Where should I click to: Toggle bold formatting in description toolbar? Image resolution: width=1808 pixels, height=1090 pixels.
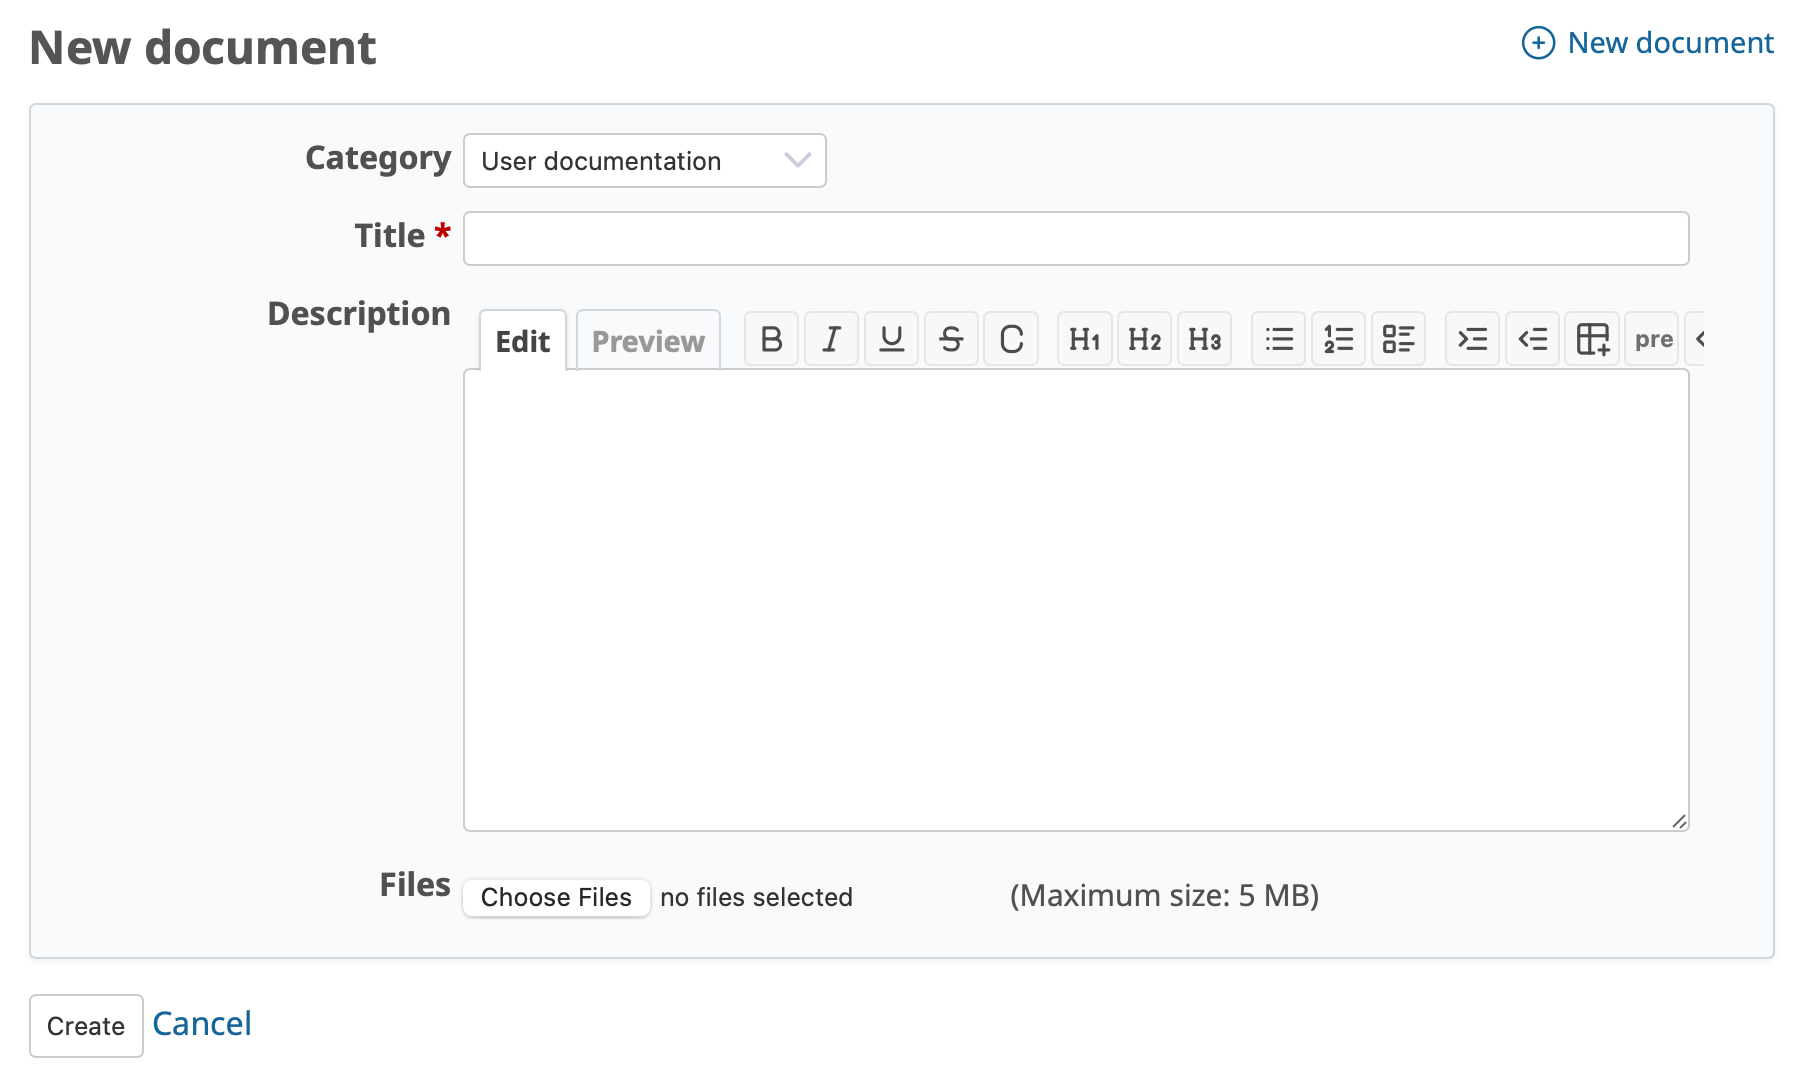point(771,340)
